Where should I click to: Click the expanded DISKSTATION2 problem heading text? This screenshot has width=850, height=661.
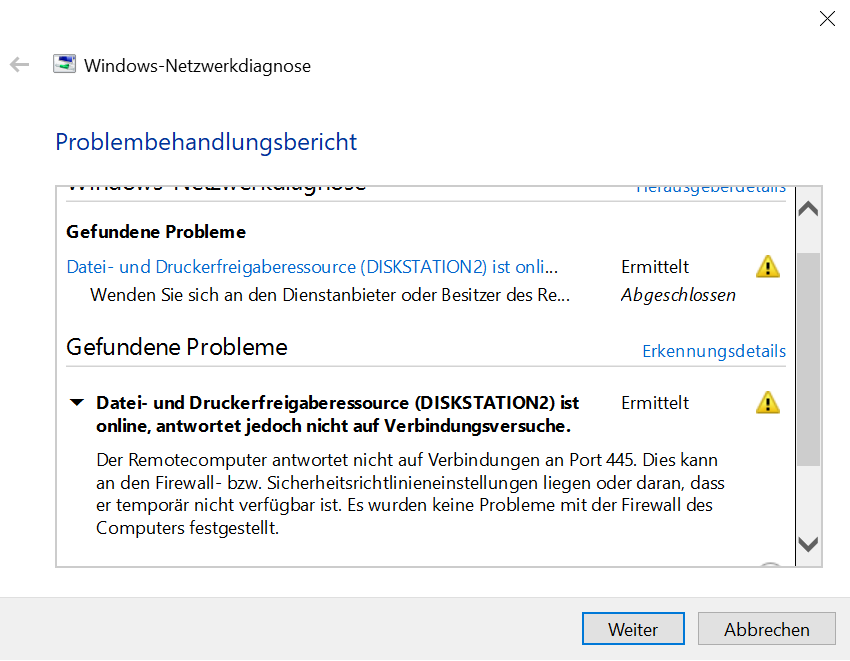click(x=337, y=414)
